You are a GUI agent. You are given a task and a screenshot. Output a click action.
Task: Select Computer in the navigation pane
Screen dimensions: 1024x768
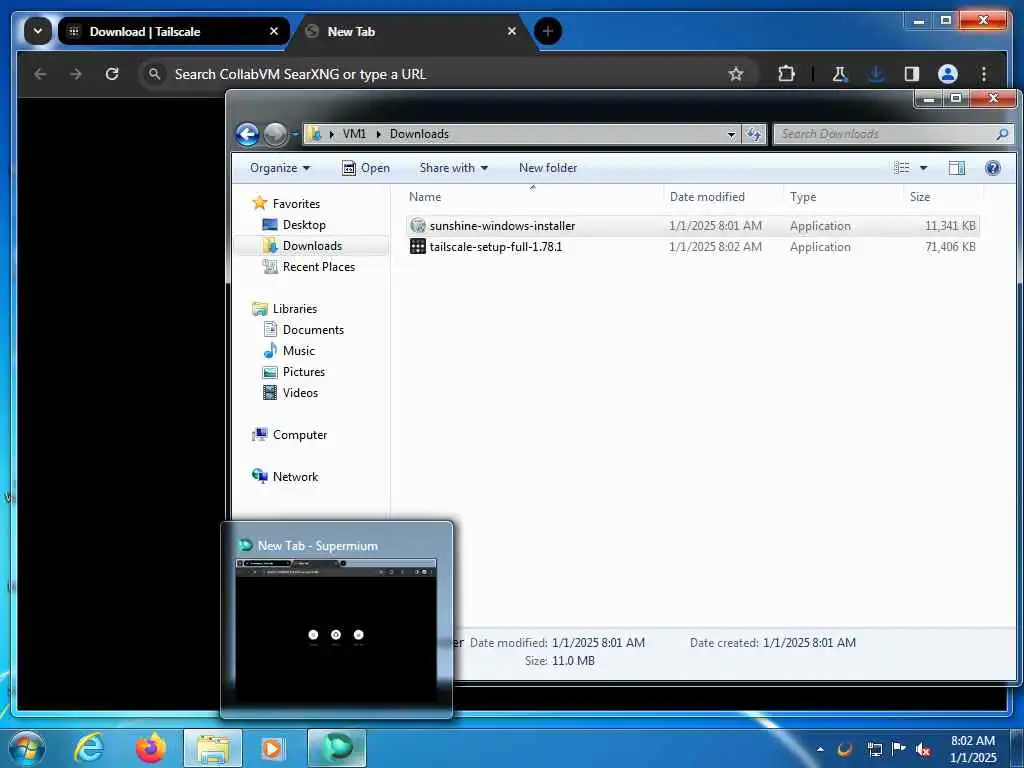pos(289,435)
